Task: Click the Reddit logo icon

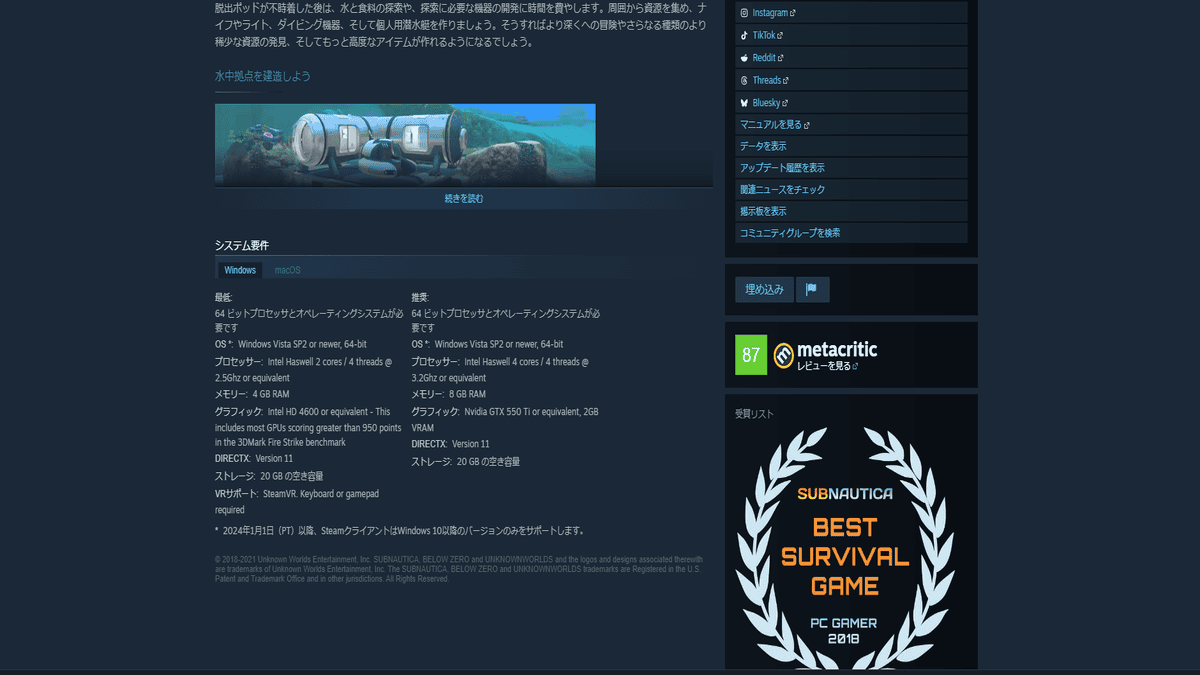Action: 743,58
